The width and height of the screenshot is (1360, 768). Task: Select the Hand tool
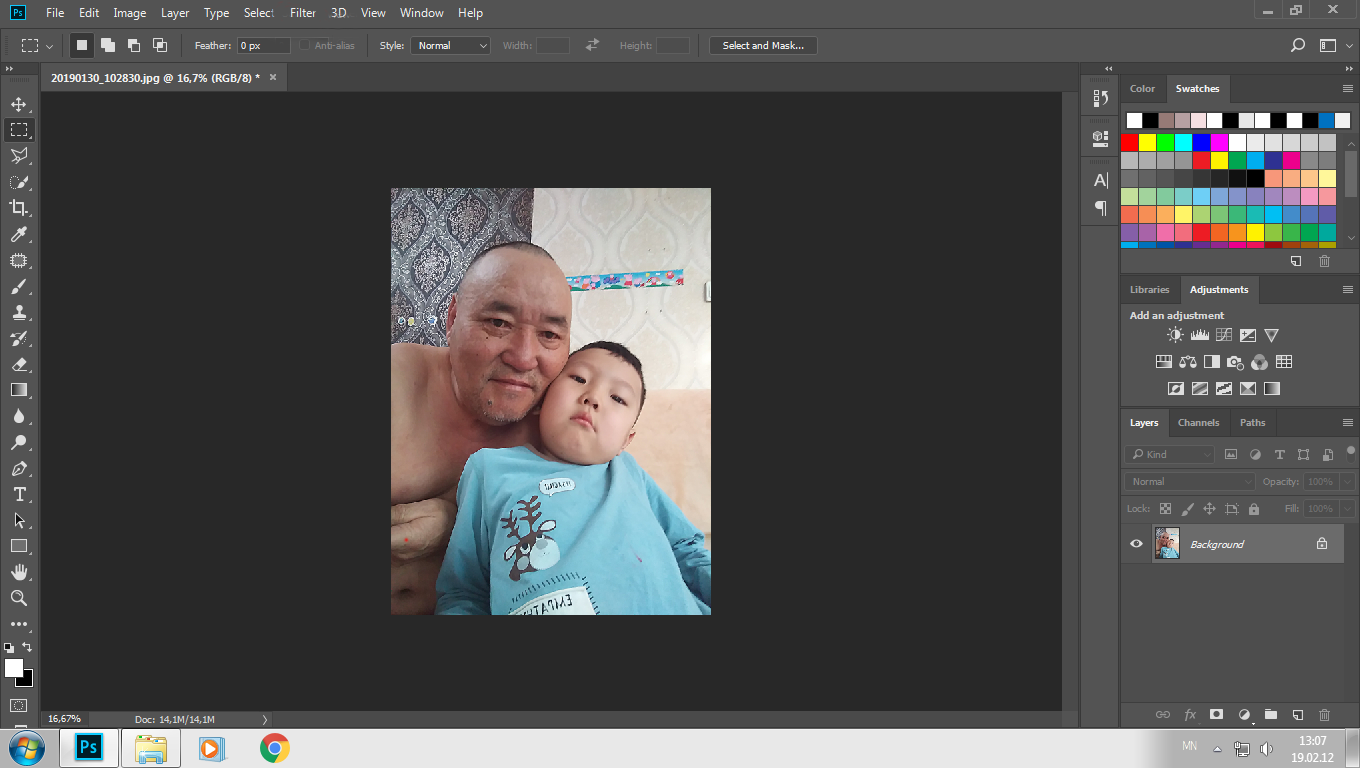19,572
